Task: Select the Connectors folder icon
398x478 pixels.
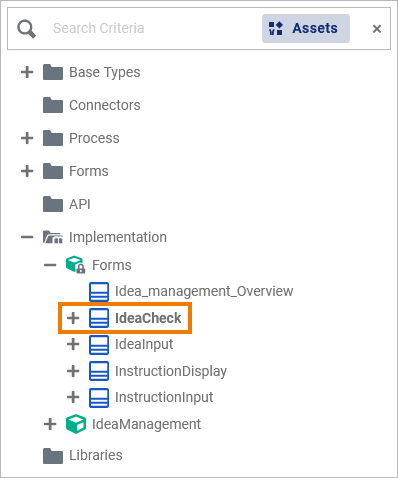Action: (53, 105)
